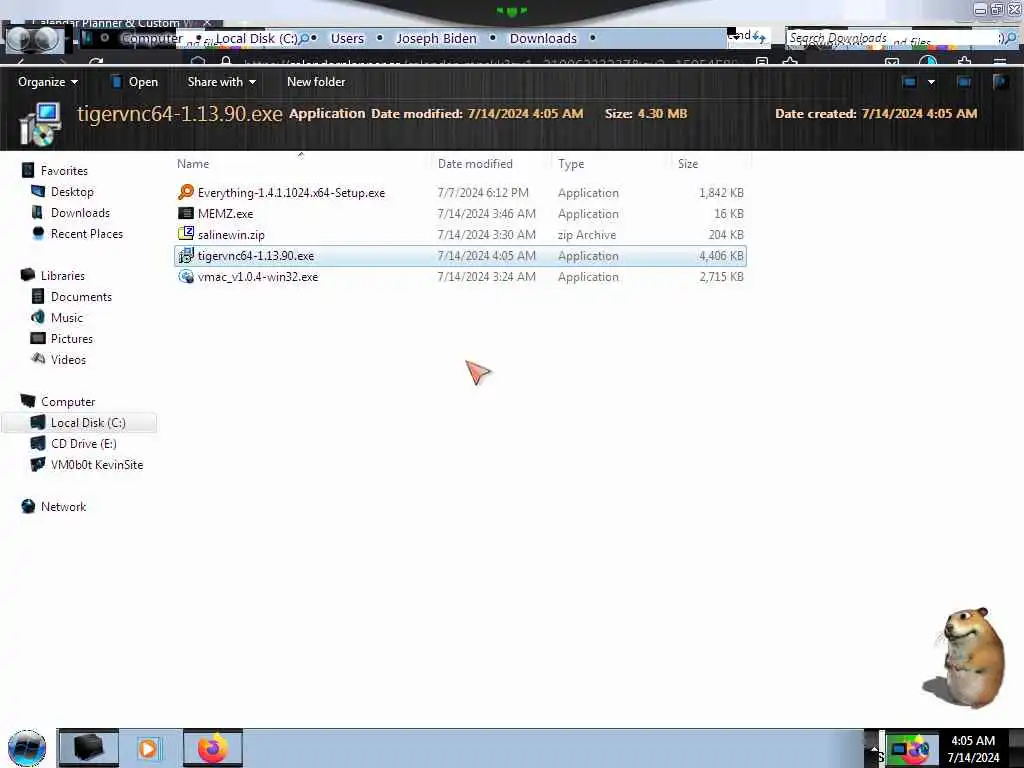The height and width of the screenshot is (768, 1024).
Task: Click the Open button in toolbar
Action: 135,82
